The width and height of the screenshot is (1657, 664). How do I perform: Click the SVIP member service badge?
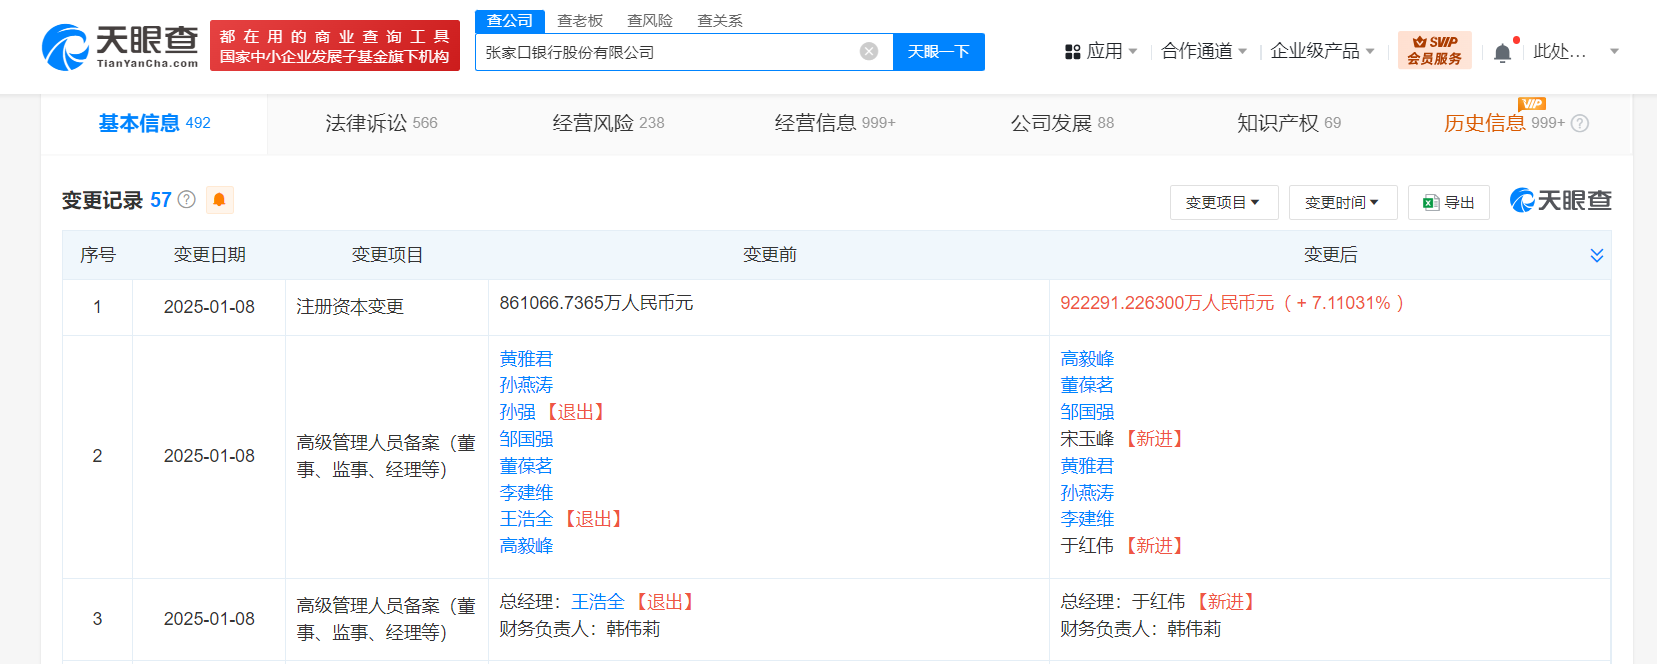[1434, 50]
